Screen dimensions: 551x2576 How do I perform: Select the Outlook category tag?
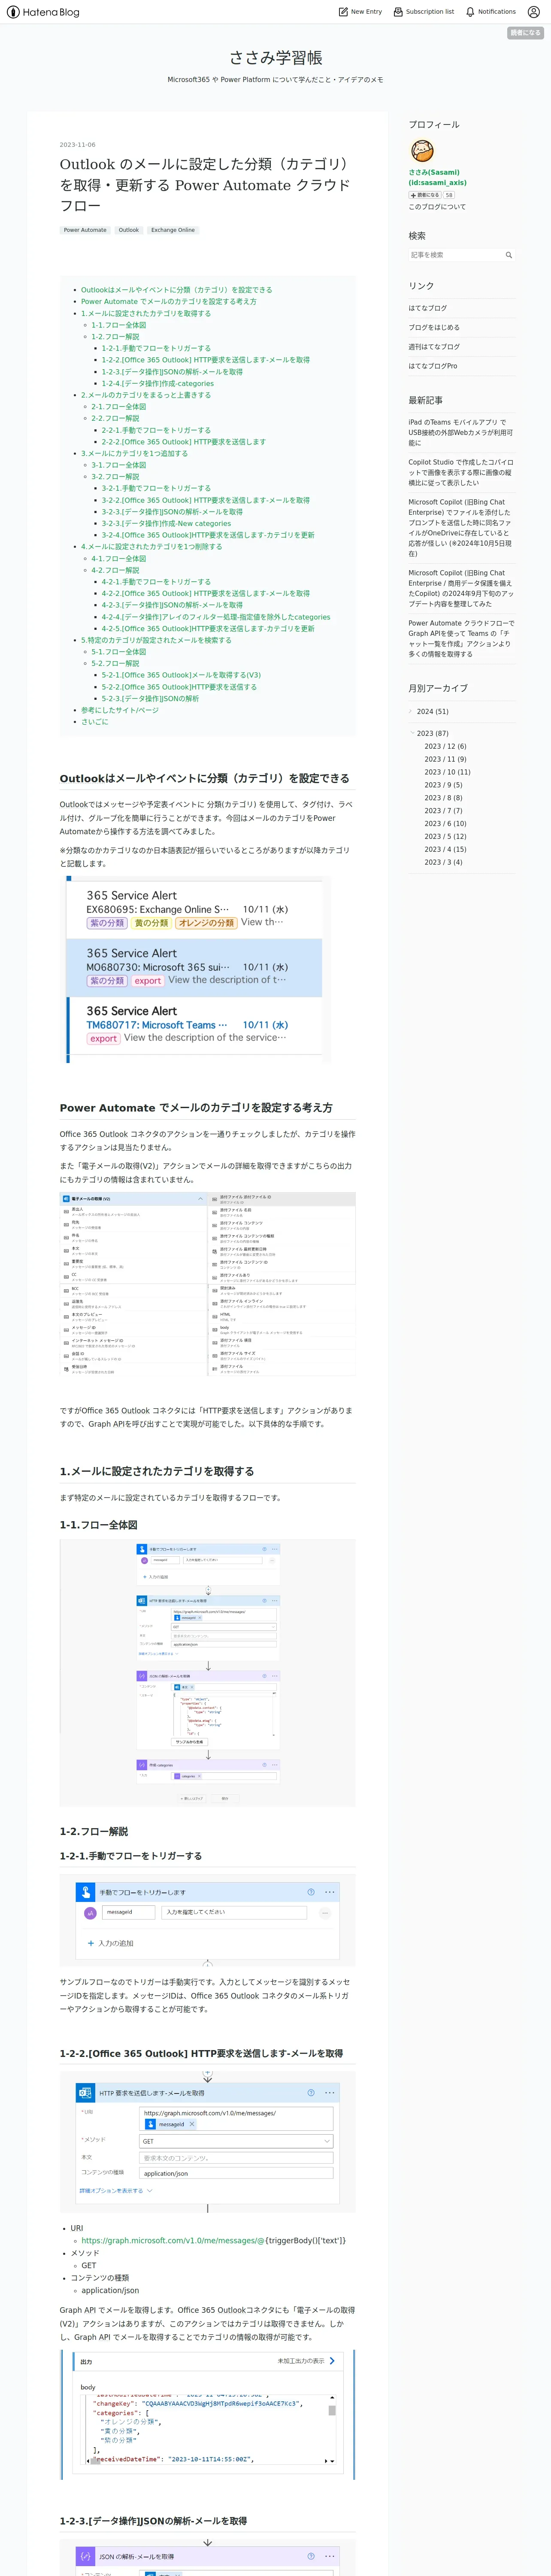pos(129,230)
